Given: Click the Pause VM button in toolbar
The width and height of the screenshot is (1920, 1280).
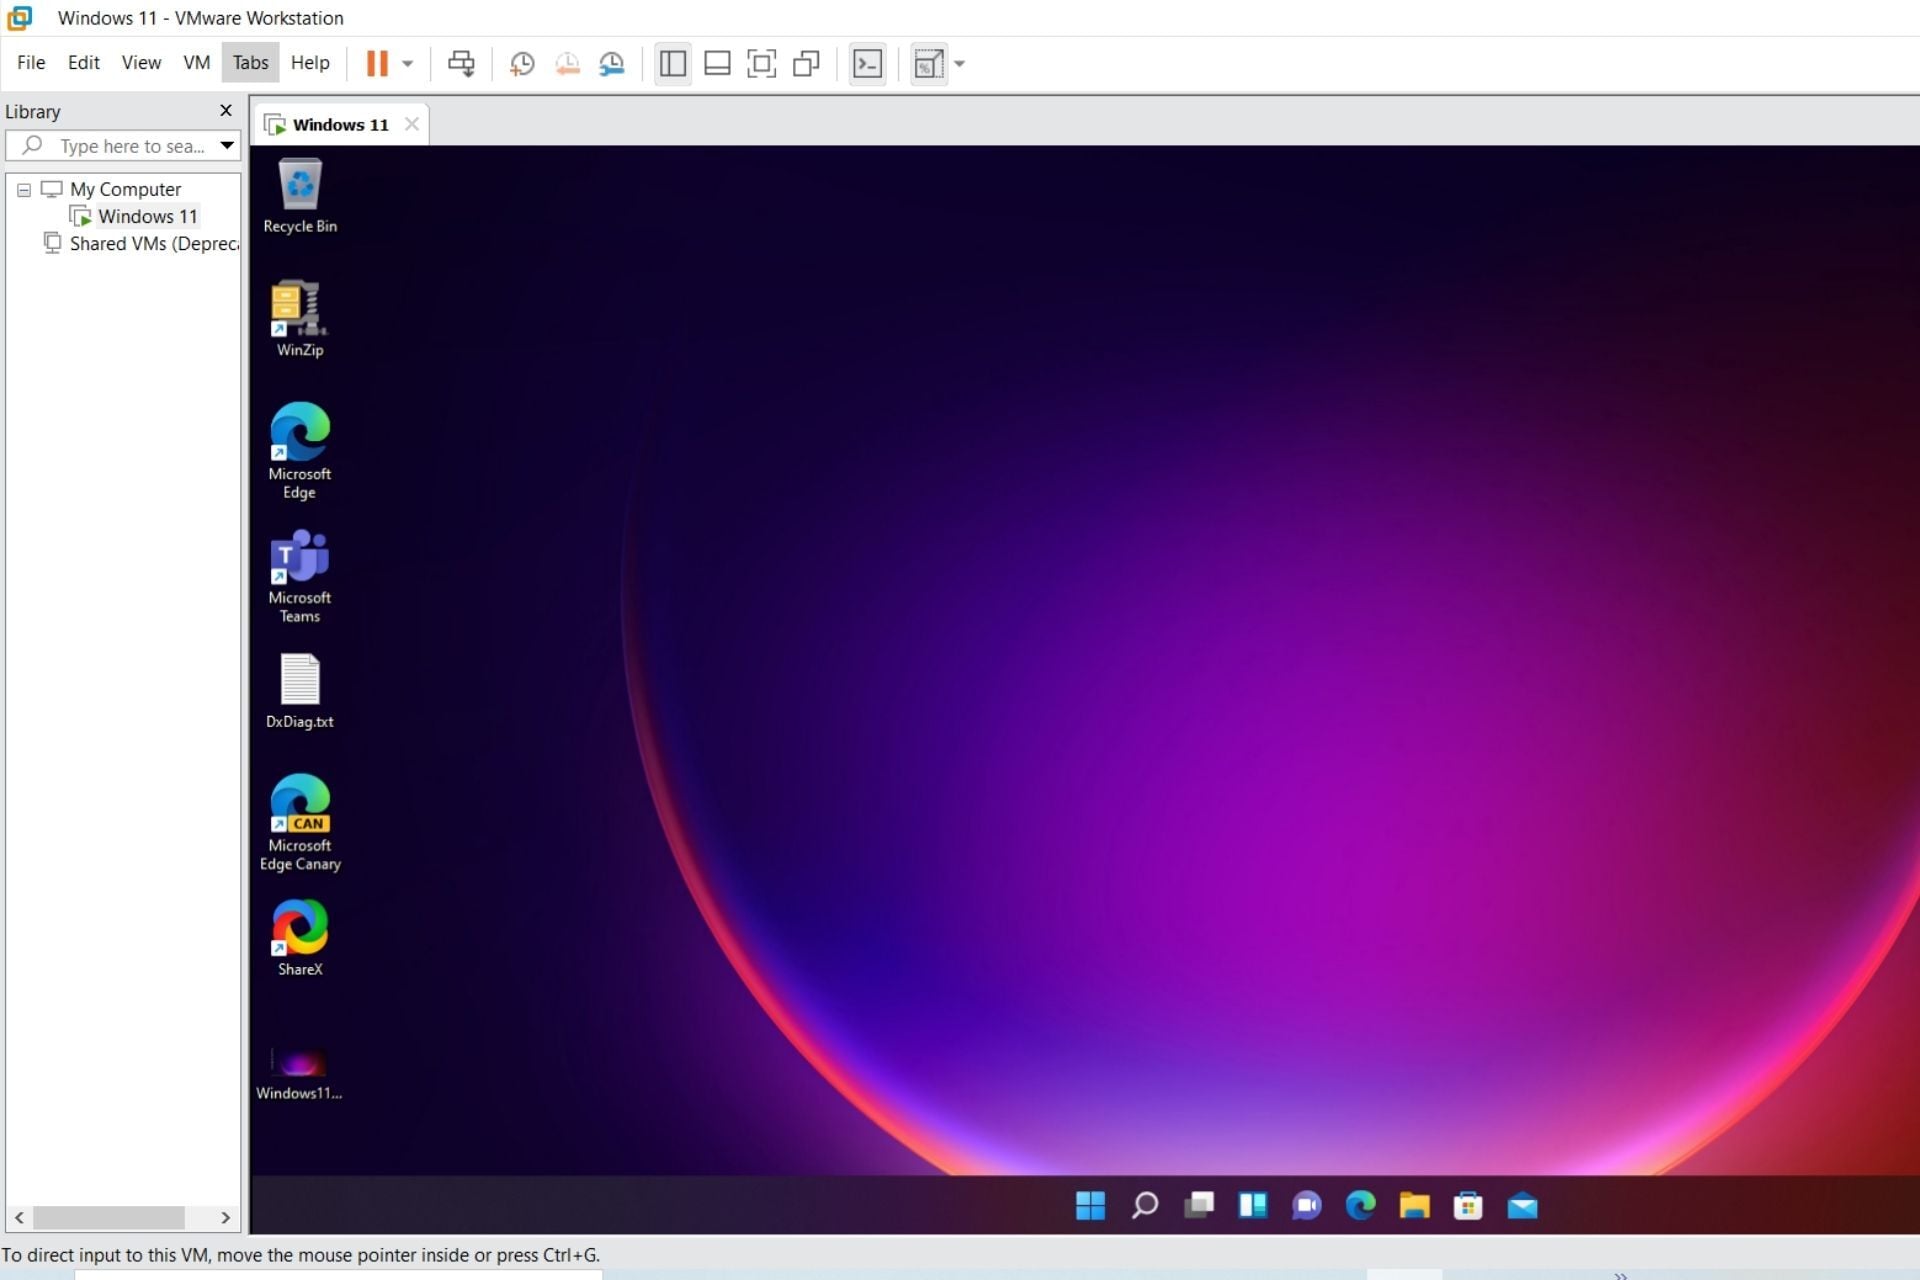Looking at the screenshot, I should click(x=377, y=64).
